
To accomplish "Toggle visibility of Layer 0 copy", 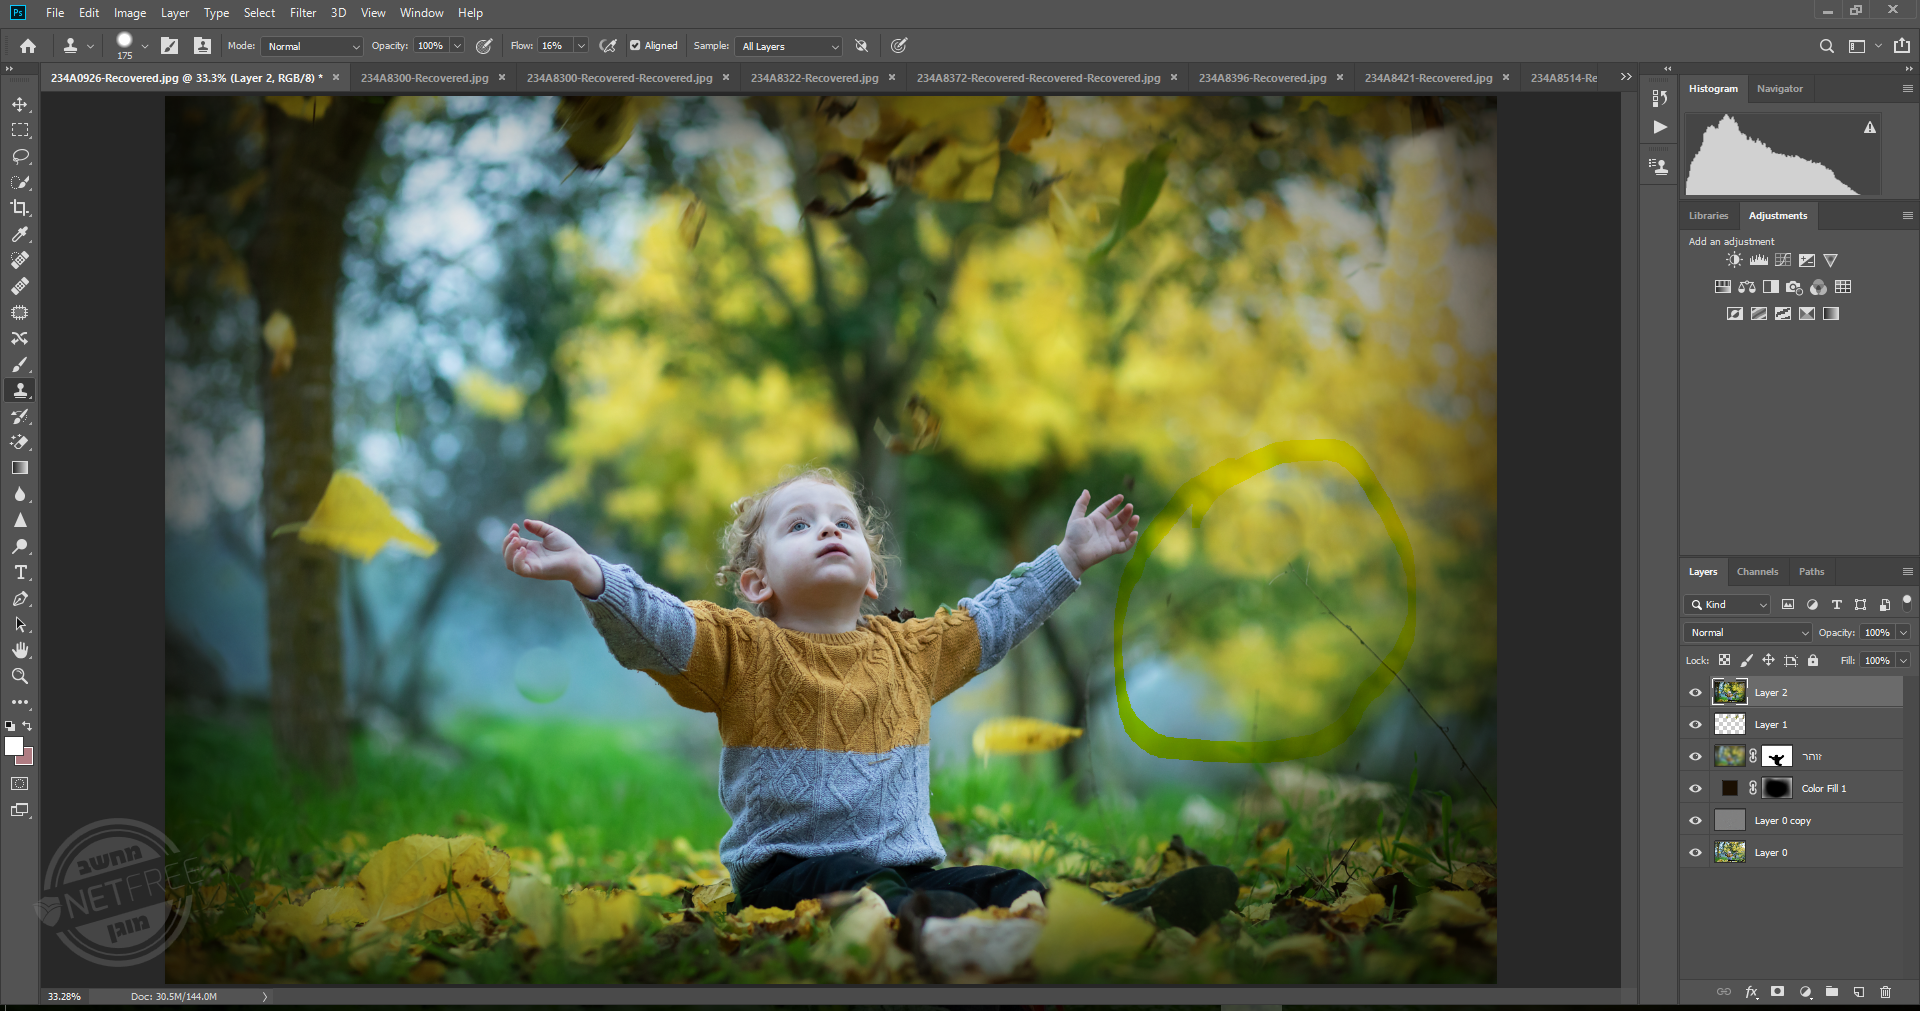I will (x=1695, y=821).
